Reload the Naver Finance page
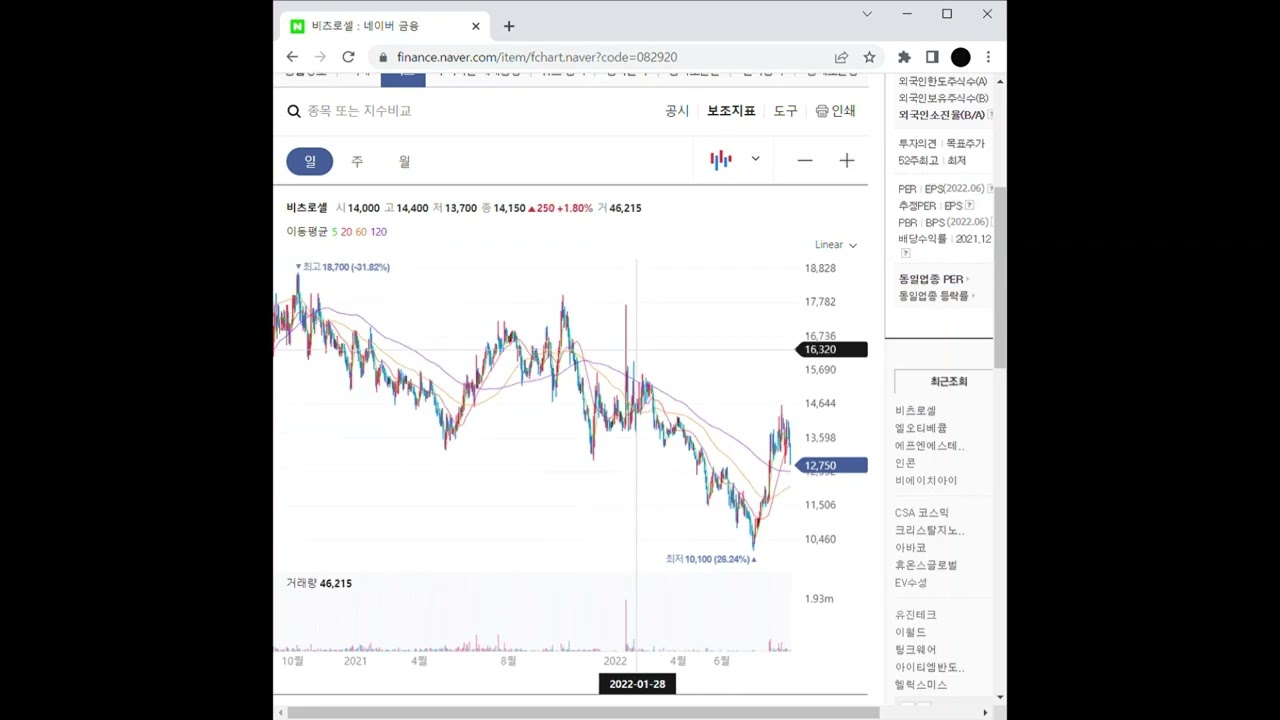The image size is (1280, 720). (348, 57)
